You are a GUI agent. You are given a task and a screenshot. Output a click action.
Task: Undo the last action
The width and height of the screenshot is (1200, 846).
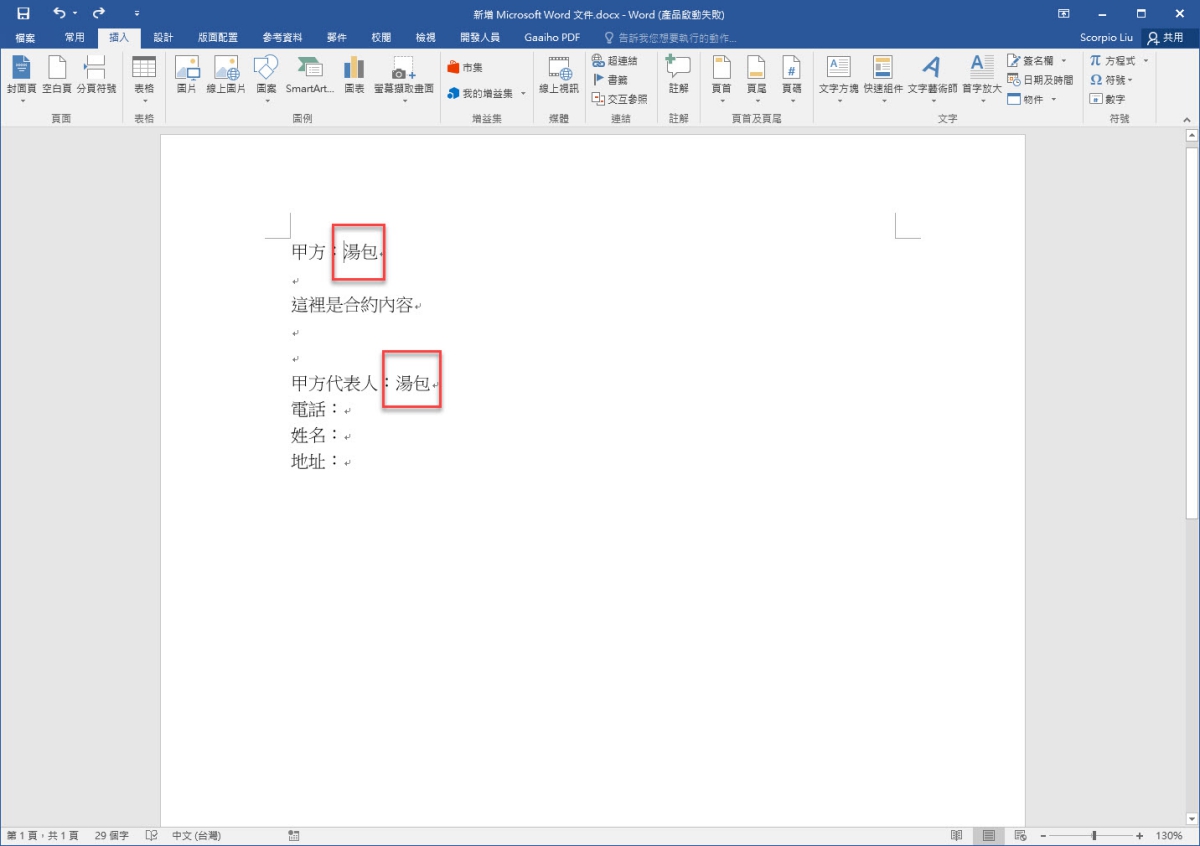59,14
